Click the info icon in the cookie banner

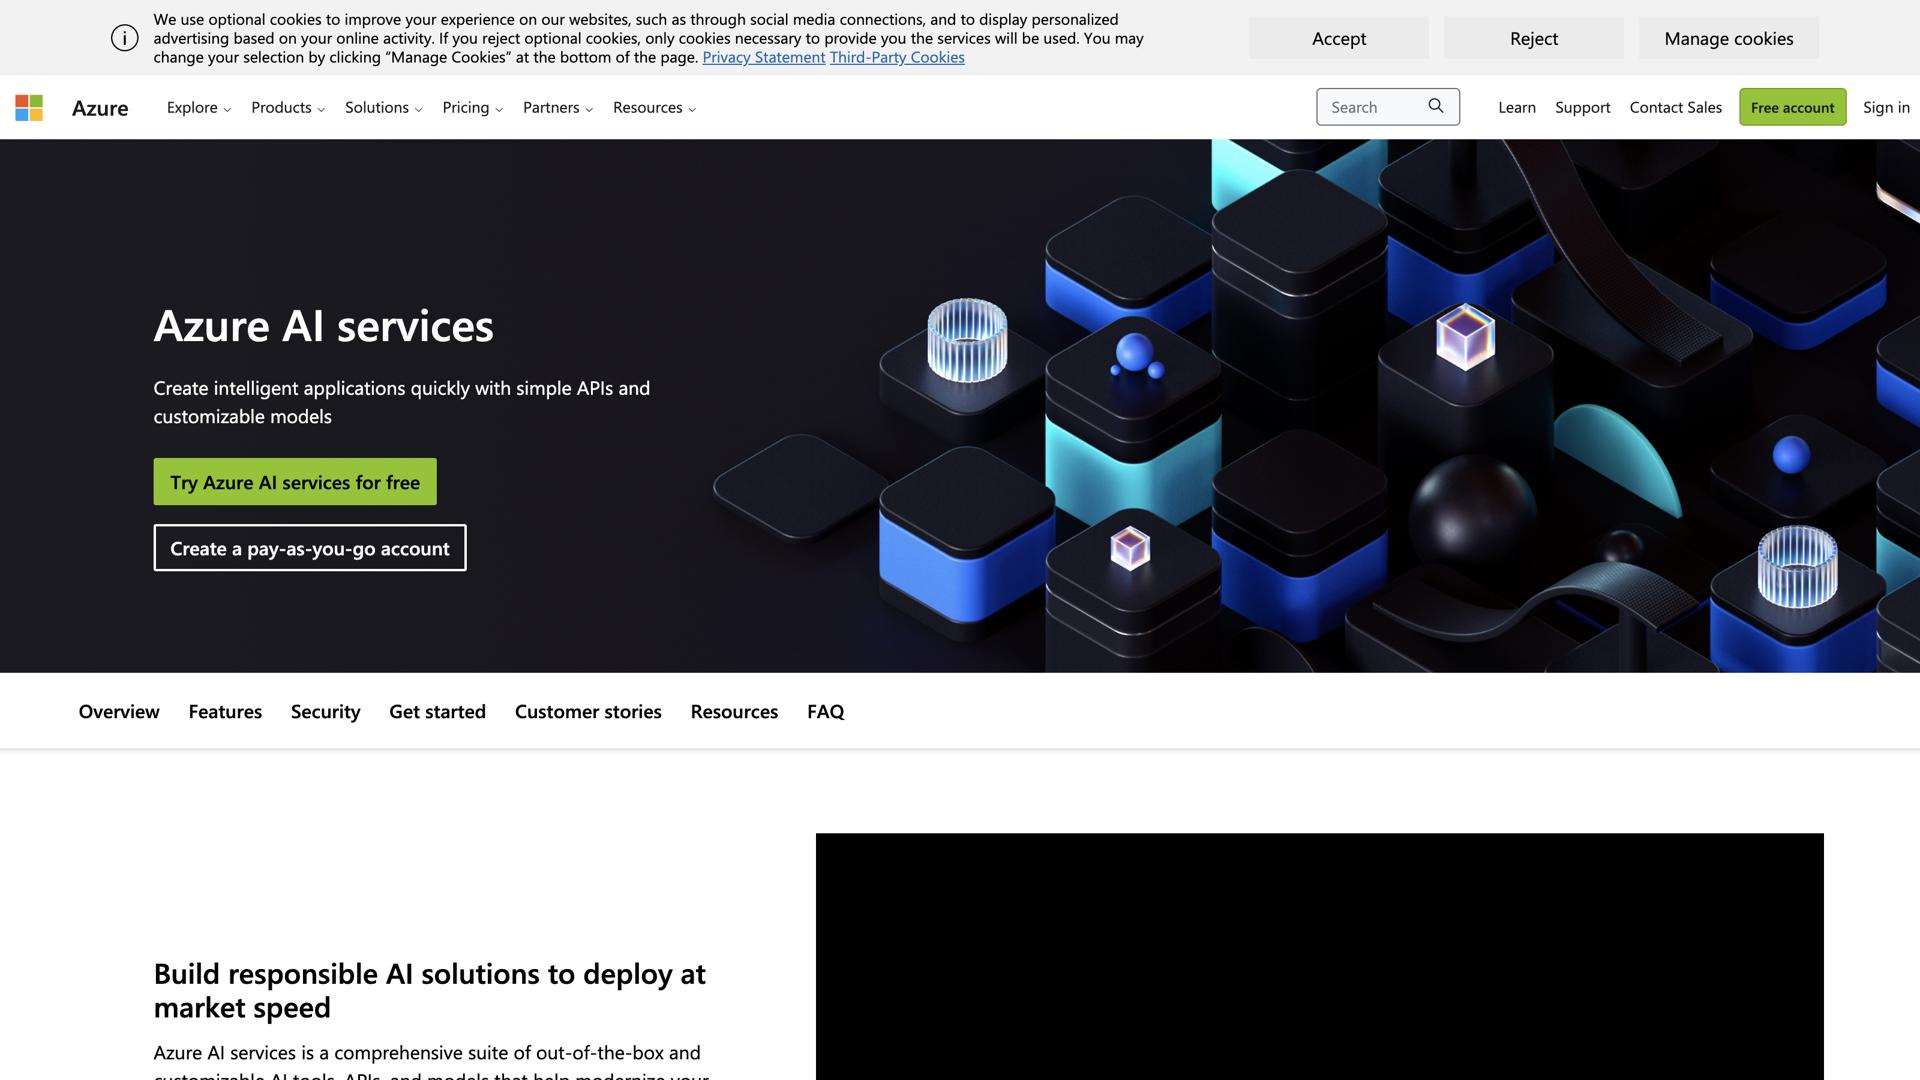coord(124,37)
